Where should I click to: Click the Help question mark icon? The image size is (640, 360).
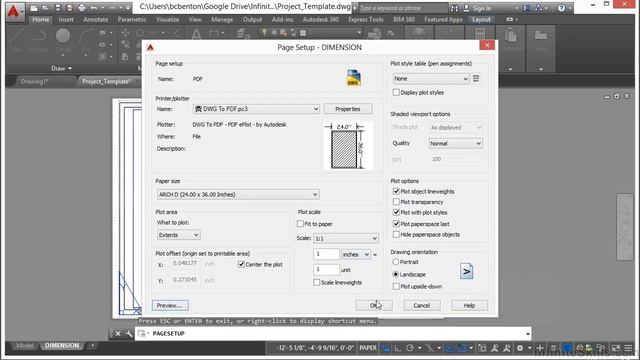pos(562,8)
